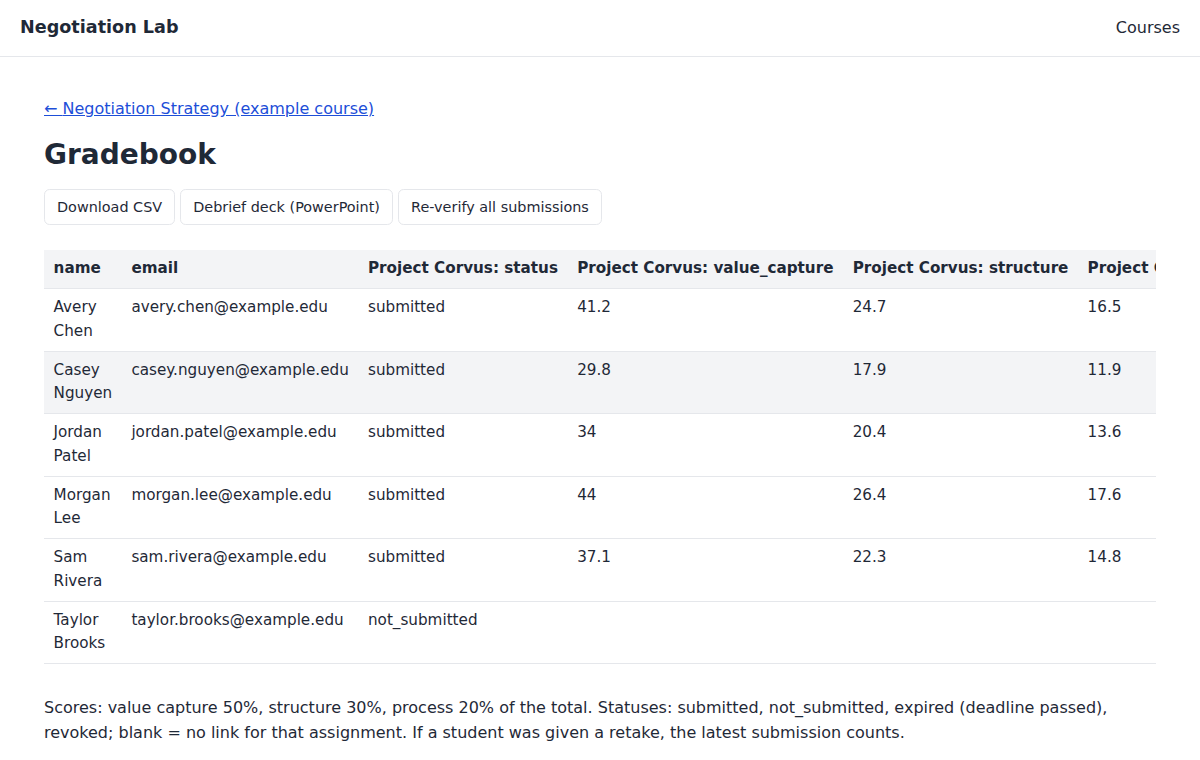The width and height of the screenshot is (1200, 760).
Task: Select the Morgan Lee name cell
Action: [x=83, y=507]
